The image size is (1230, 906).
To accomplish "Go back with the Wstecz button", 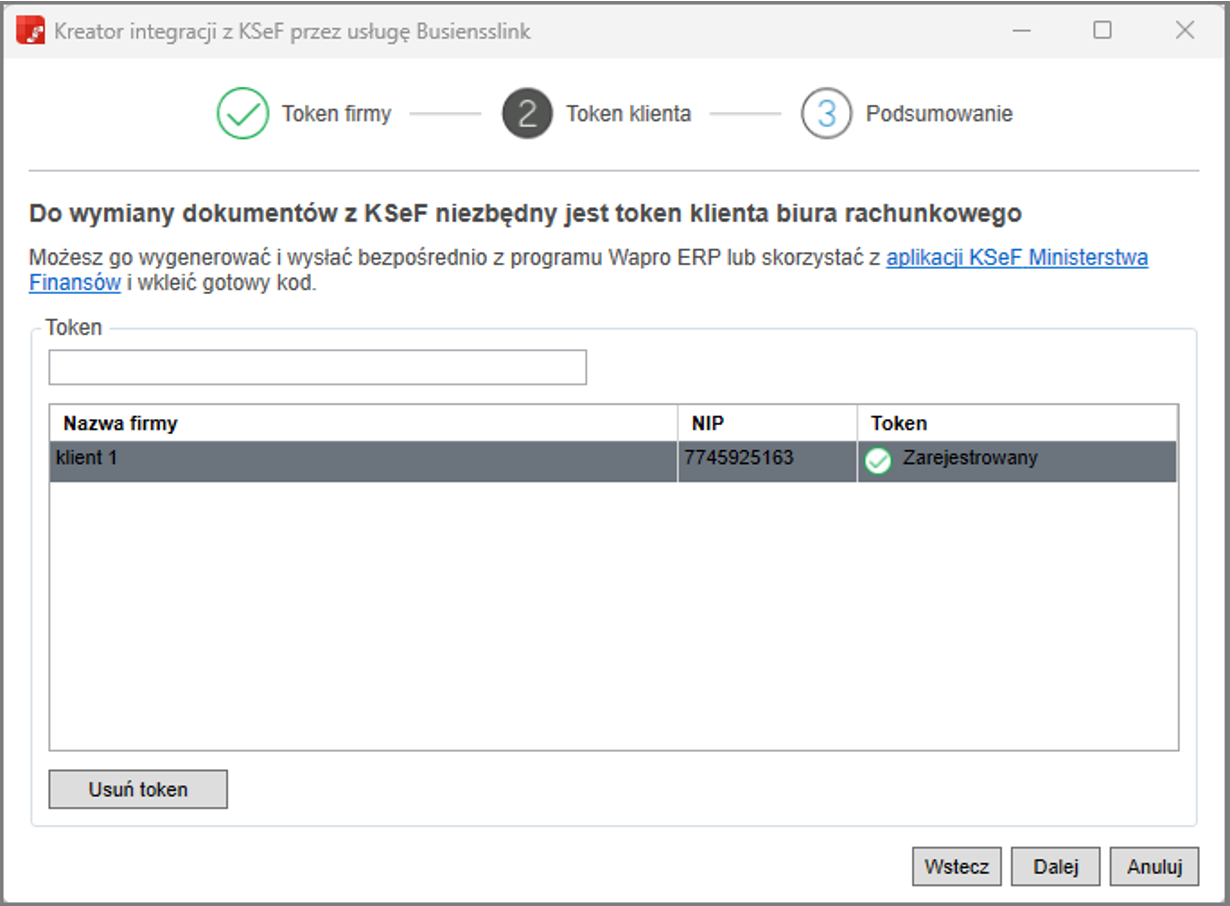I will tap(956, 867).
